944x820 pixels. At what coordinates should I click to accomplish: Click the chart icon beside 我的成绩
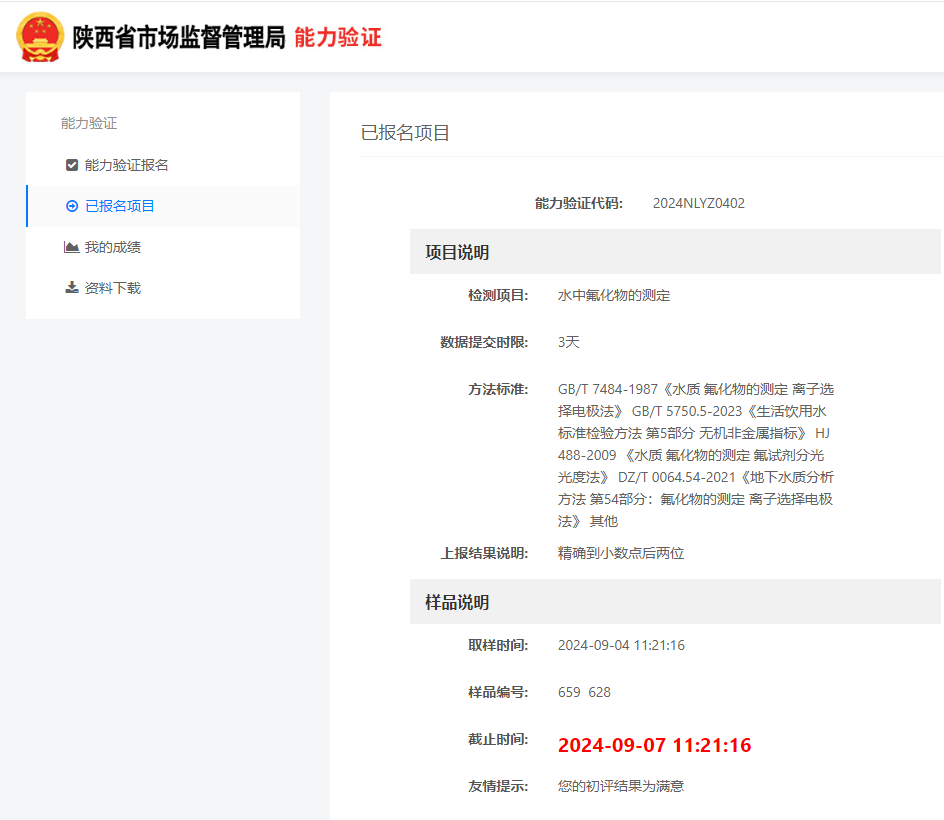(x=71, y=247)
